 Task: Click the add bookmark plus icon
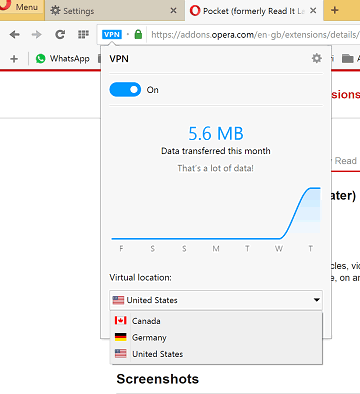(x=14, y=59)
